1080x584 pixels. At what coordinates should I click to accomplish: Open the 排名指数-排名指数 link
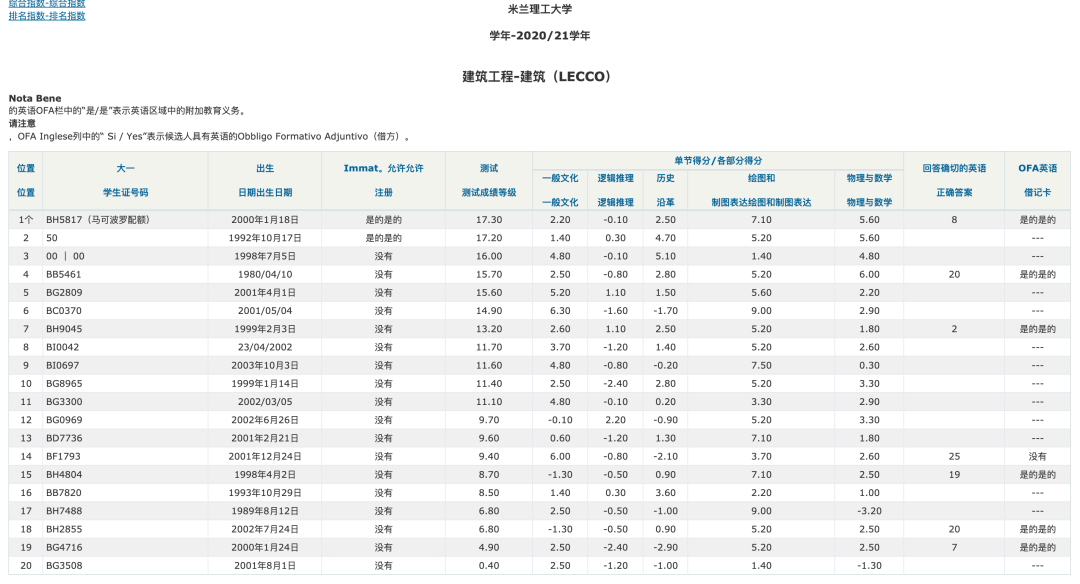pyautogui.click(x=47, y=16)
